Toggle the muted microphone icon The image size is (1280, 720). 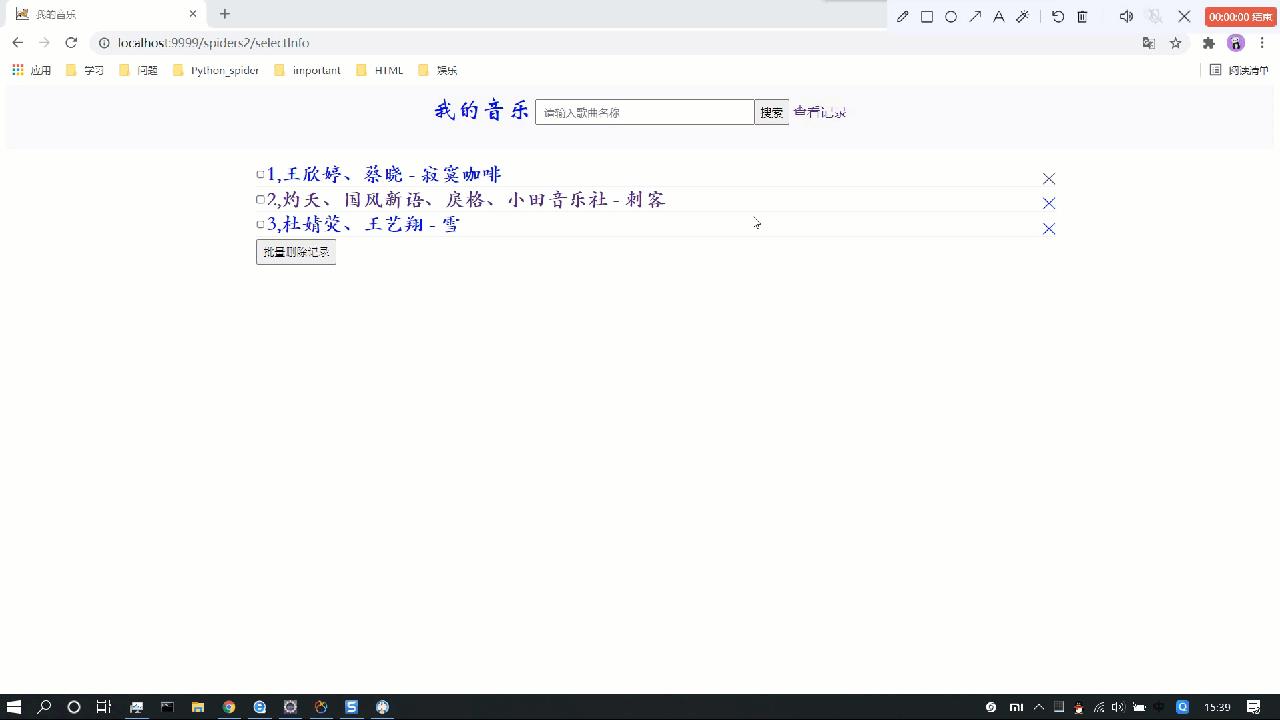(1155, 16)
